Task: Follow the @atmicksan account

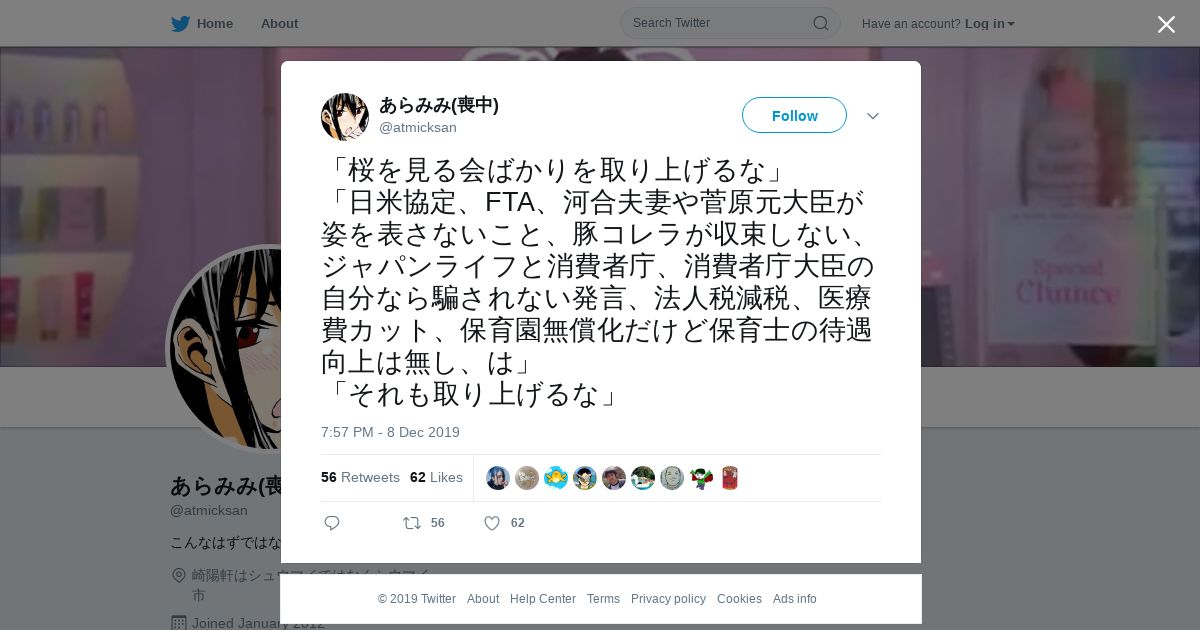Action: 794,115
